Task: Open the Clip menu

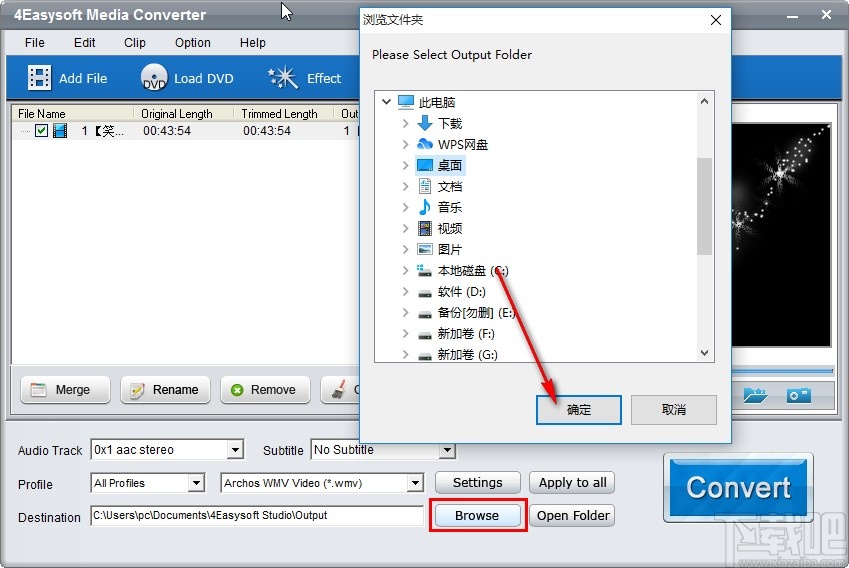Action: 135,43
